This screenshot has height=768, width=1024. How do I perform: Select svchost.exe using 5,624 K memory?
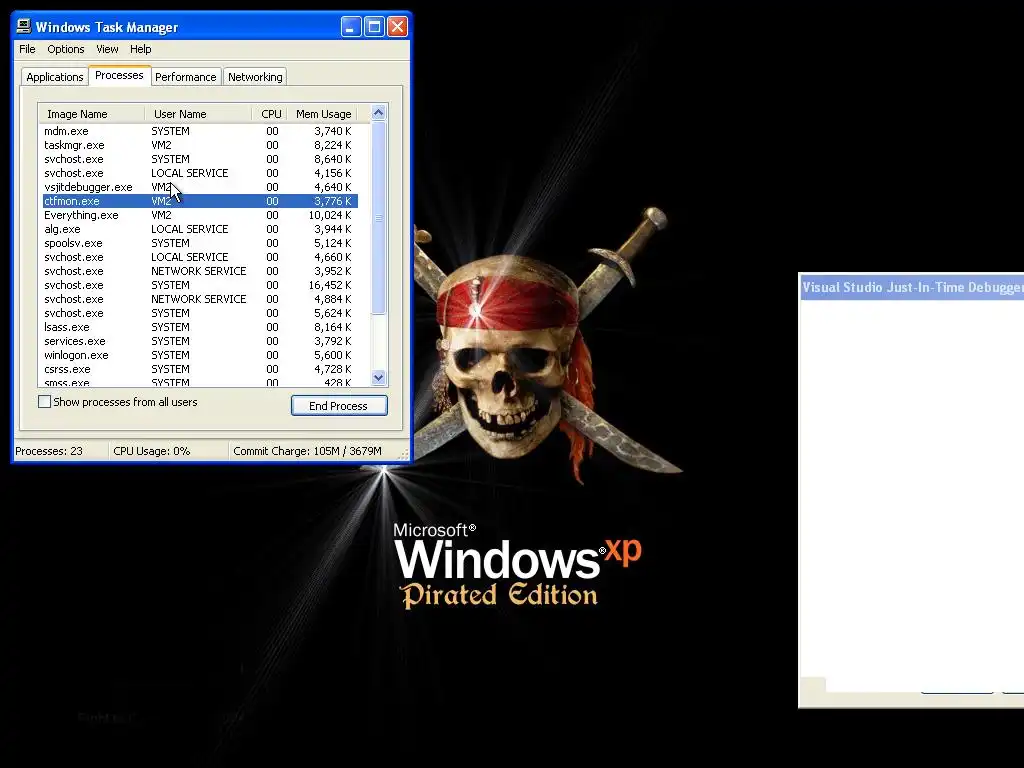[198, 313]
